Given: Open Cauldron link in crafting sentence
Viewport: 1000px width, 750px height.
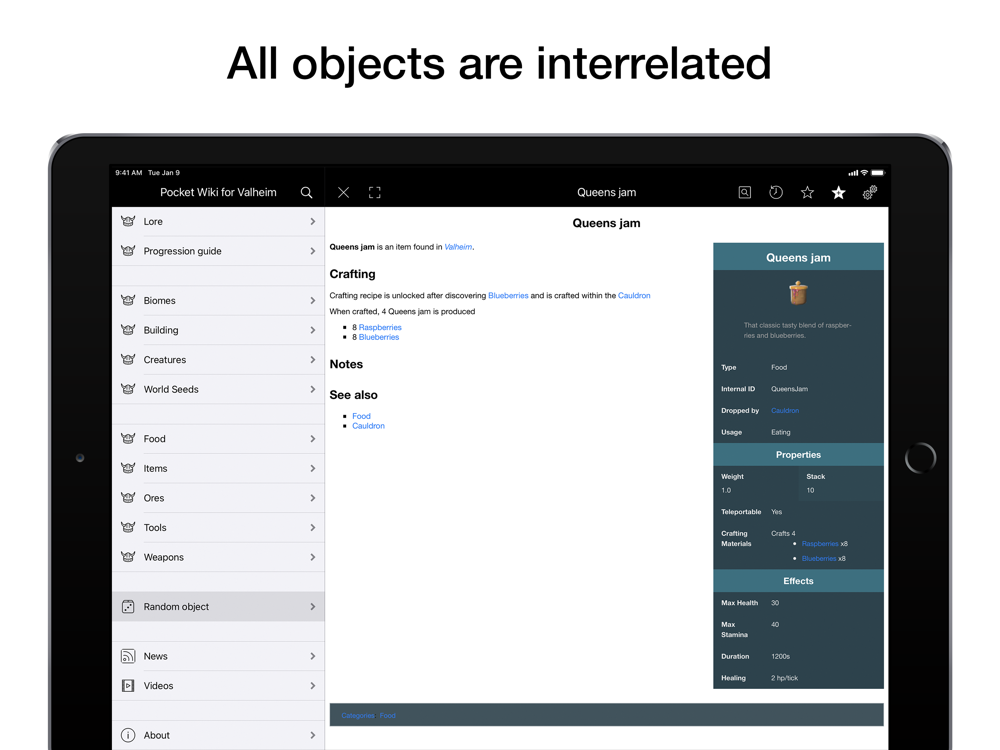Looking at the screenshot, I should point(634,295).
